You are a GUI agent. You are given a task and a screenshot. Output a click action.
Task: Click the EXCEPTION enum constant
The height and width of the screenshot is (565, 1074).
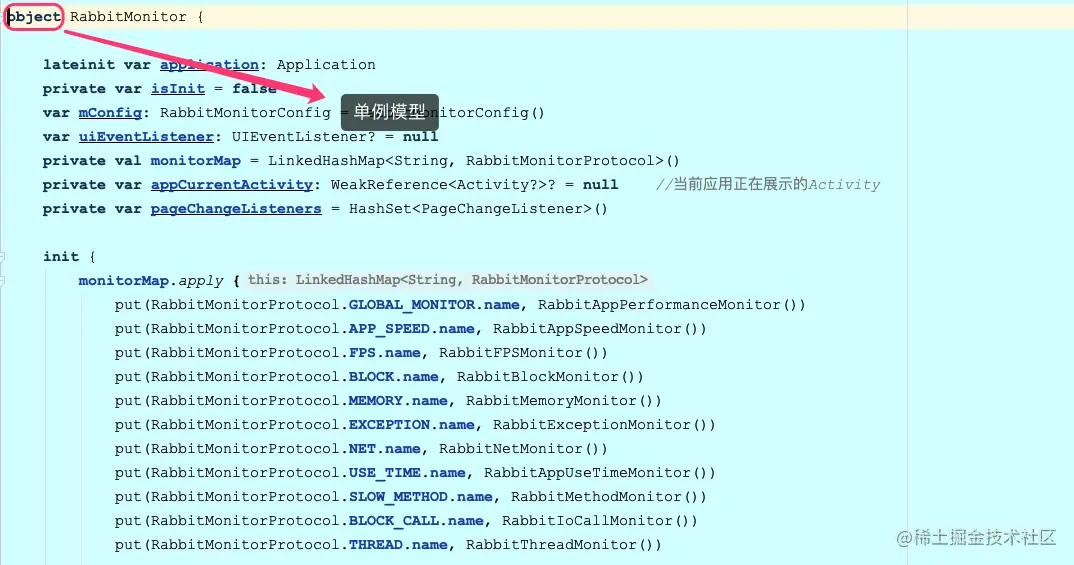pyautogui.click(x=389, y=424)
